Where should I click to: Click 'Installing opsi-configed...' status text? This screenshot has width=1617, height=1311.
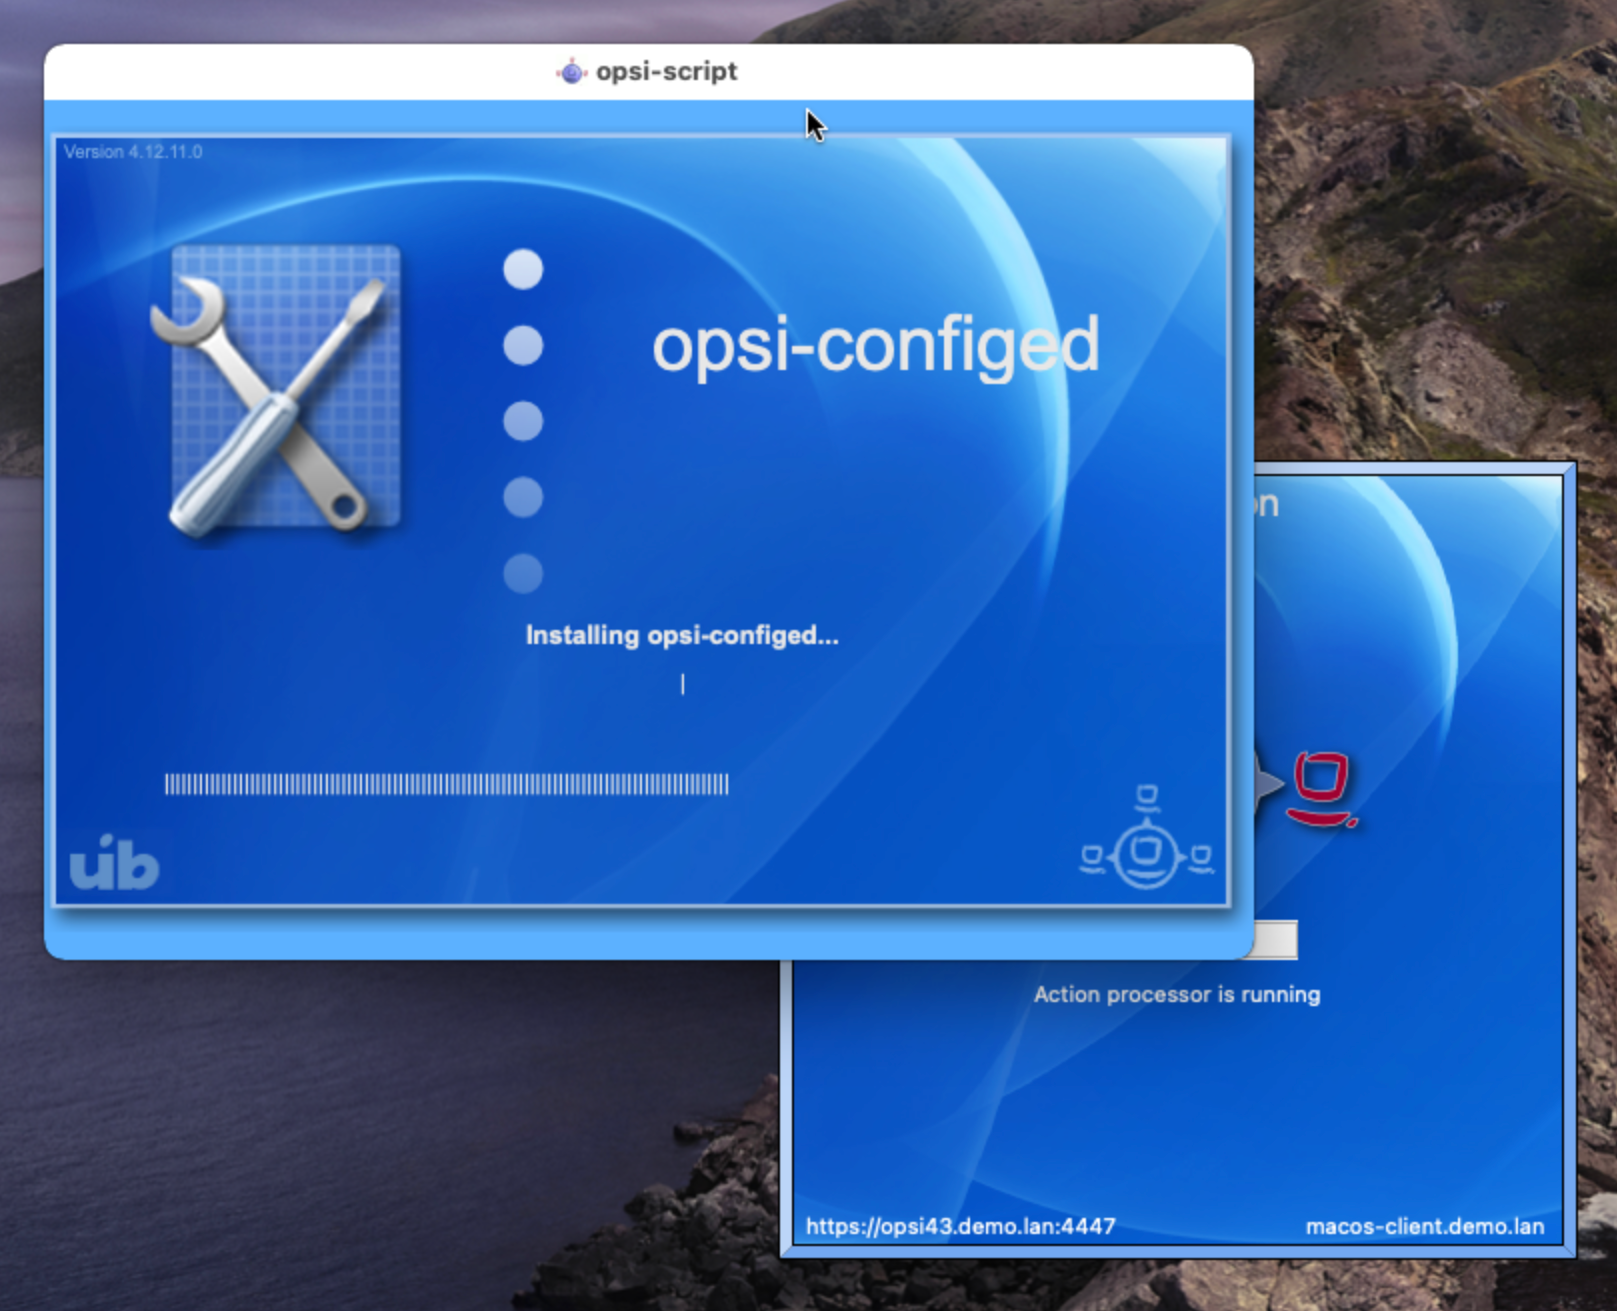682,635
